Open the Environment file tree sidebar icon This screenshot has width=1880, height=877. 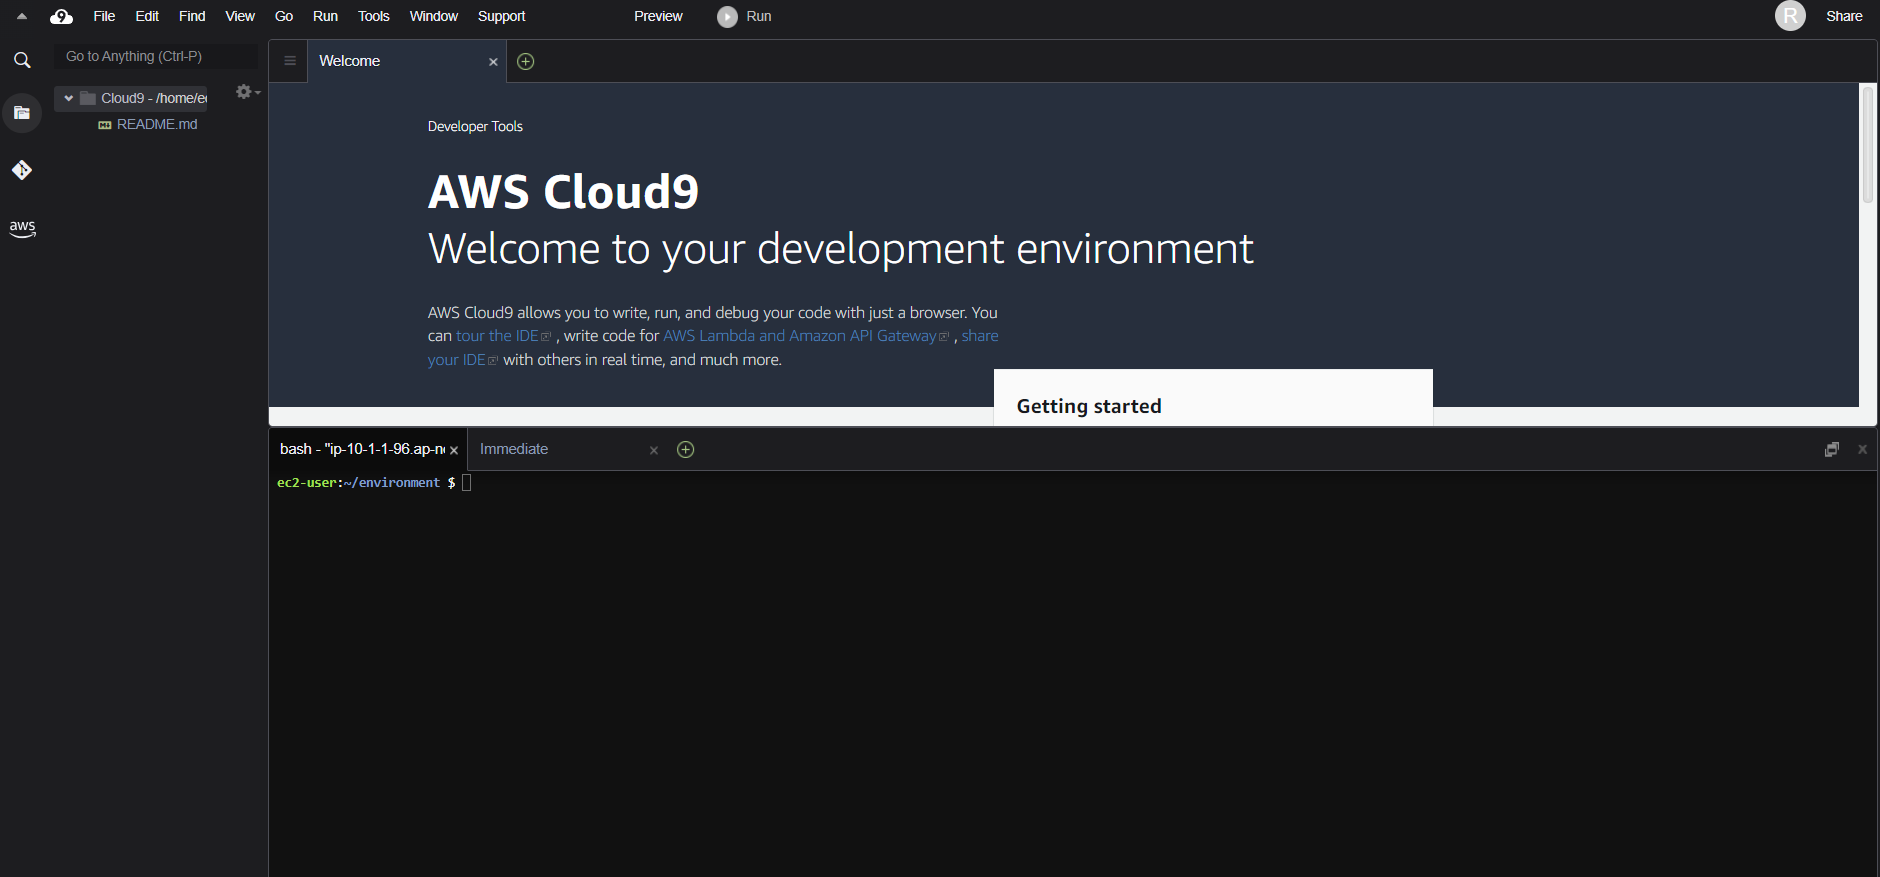click(x=22, y=113)
